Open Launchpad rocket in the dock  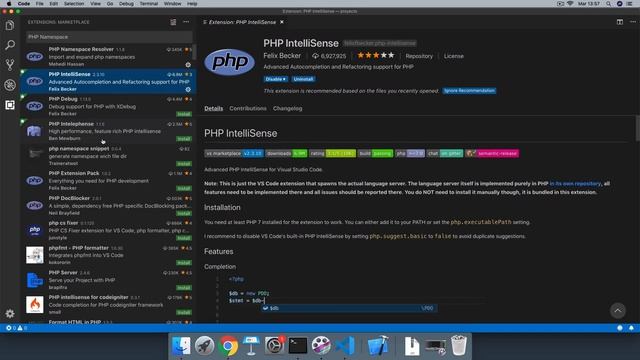[x=204, y=346]
